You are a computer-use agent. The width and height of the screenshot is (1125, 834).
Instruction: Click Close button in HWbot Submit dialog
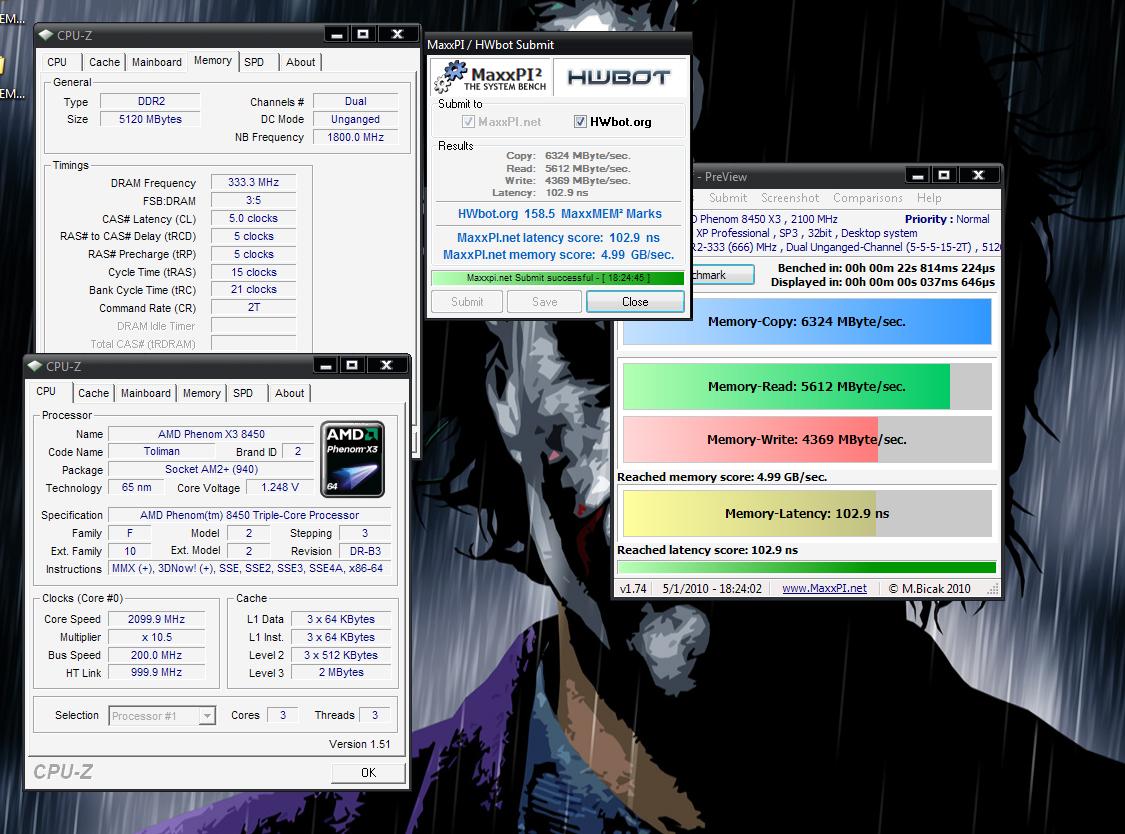[635, 302]
